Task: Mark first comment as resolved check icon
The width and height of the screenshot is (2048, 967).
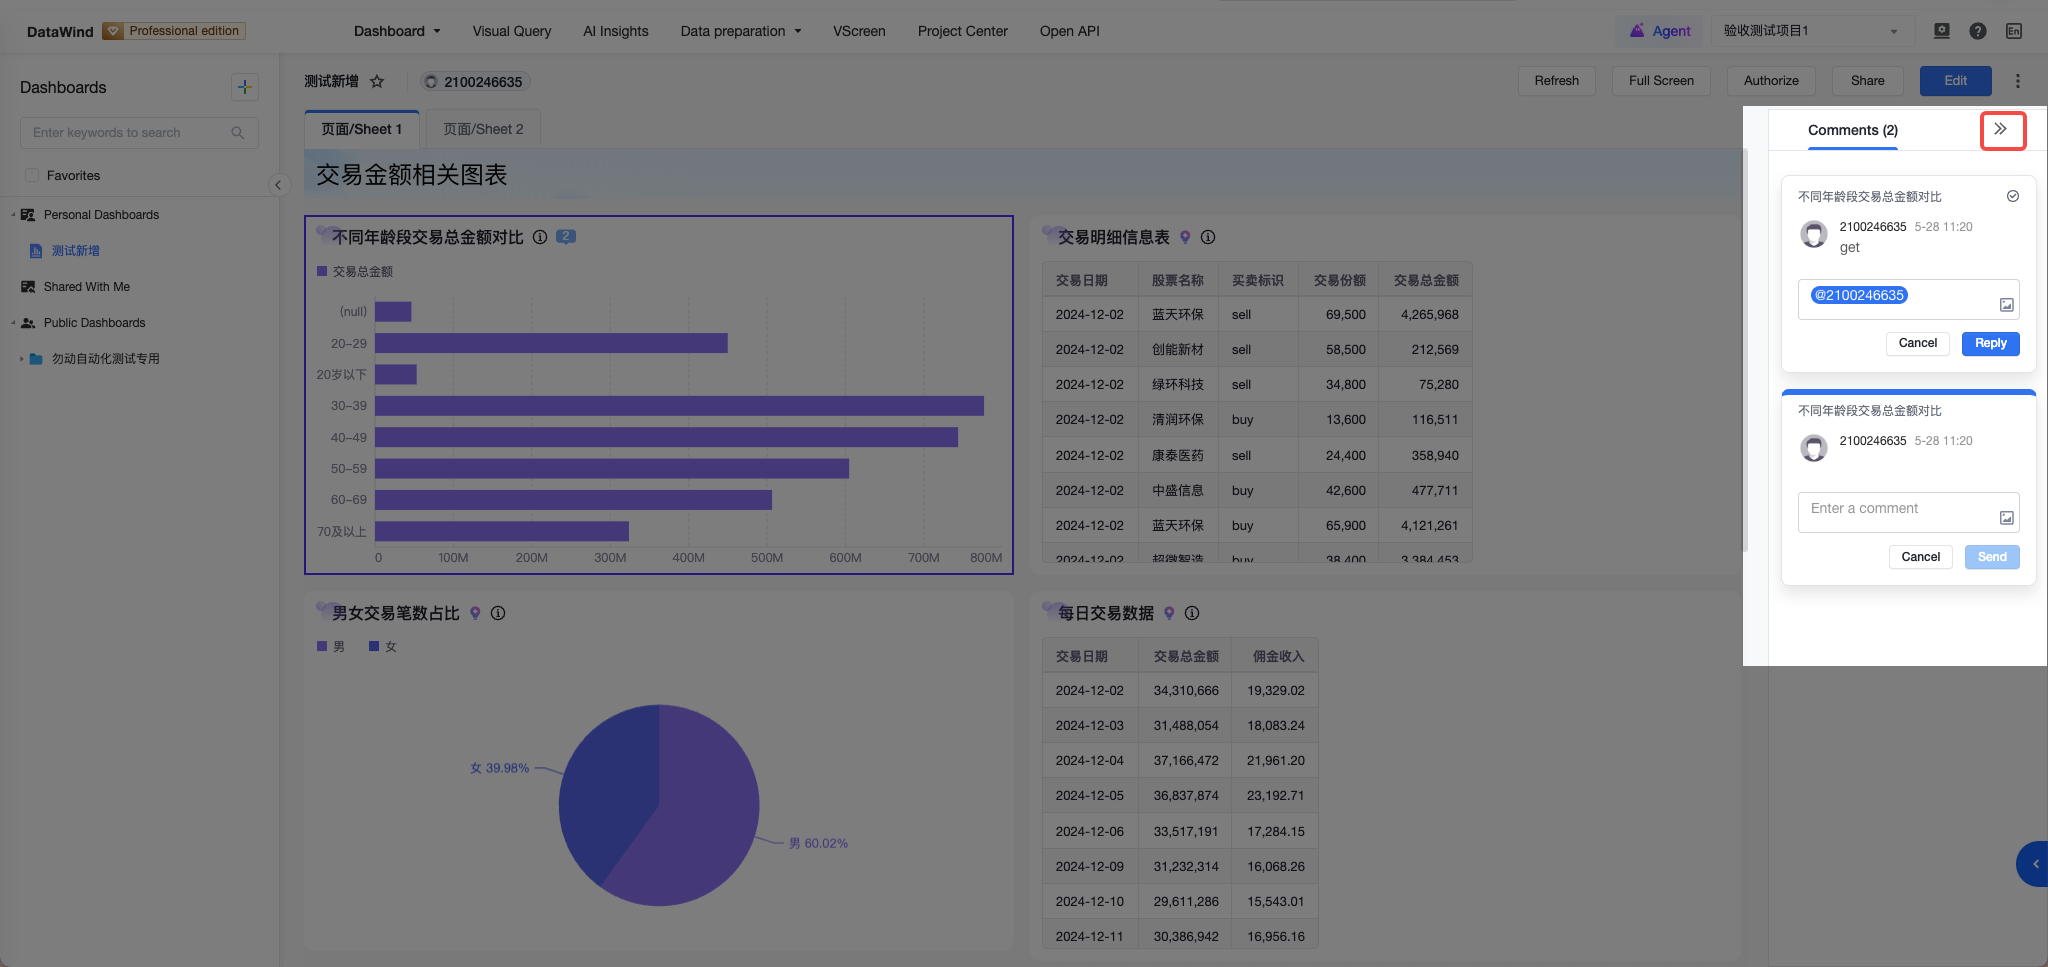Action: pyautogui.click(x=2013, y=196)
